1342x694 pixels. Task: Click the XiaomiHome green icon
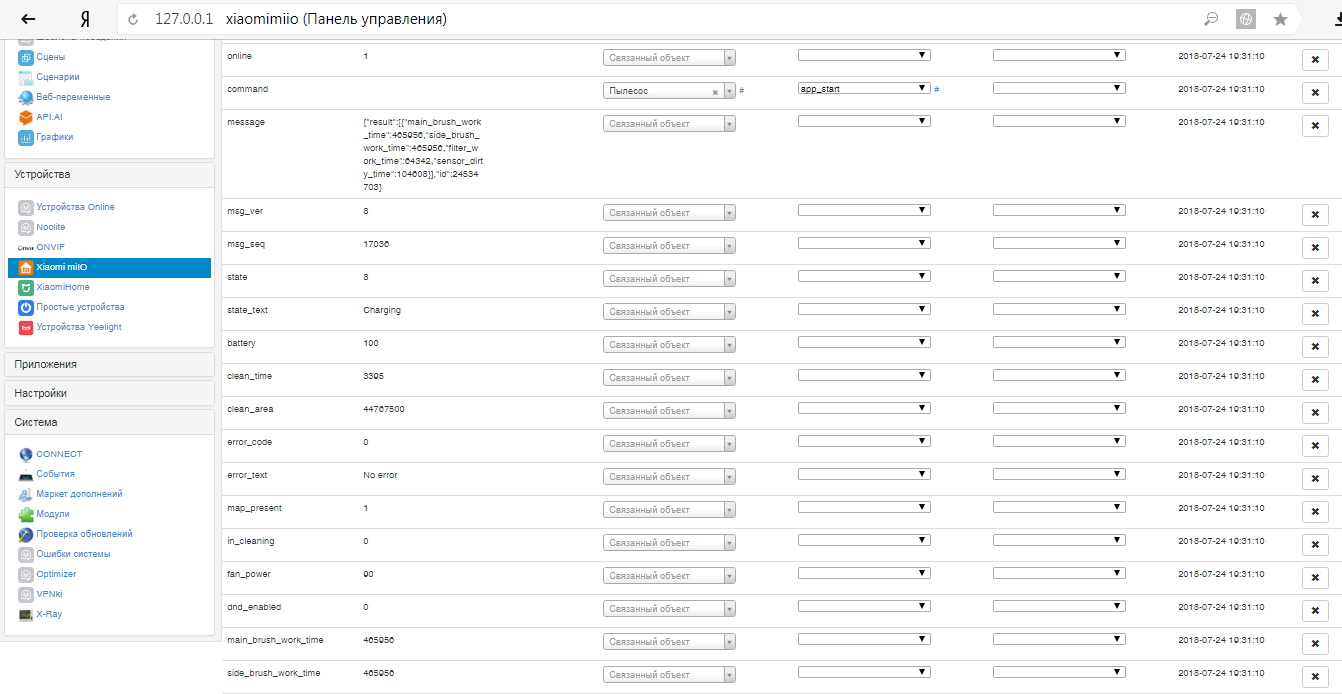click(x=26, y=287)
